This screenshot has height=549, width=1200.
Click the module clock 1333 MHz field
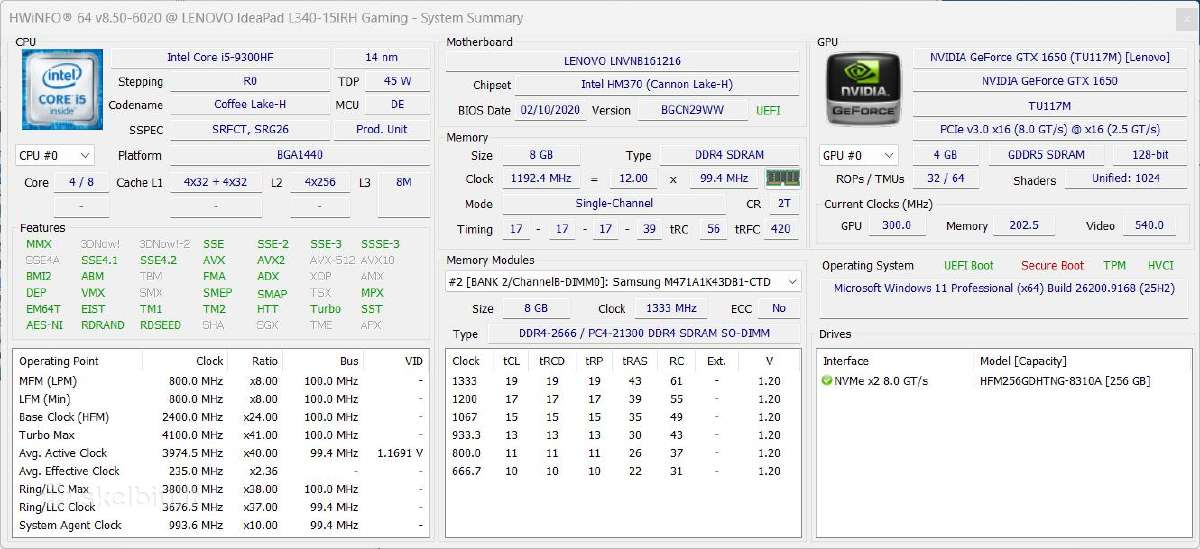click(x=671, y=309)
